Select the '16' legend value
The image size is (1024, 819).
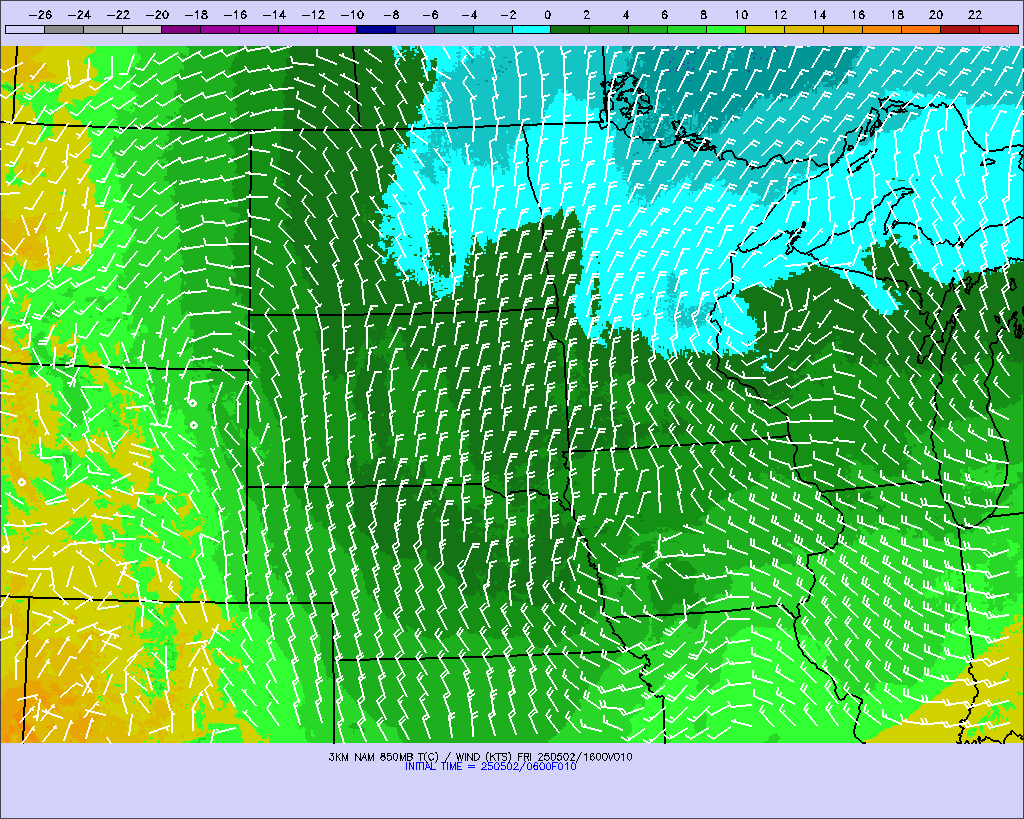click(x=858, y=15)
